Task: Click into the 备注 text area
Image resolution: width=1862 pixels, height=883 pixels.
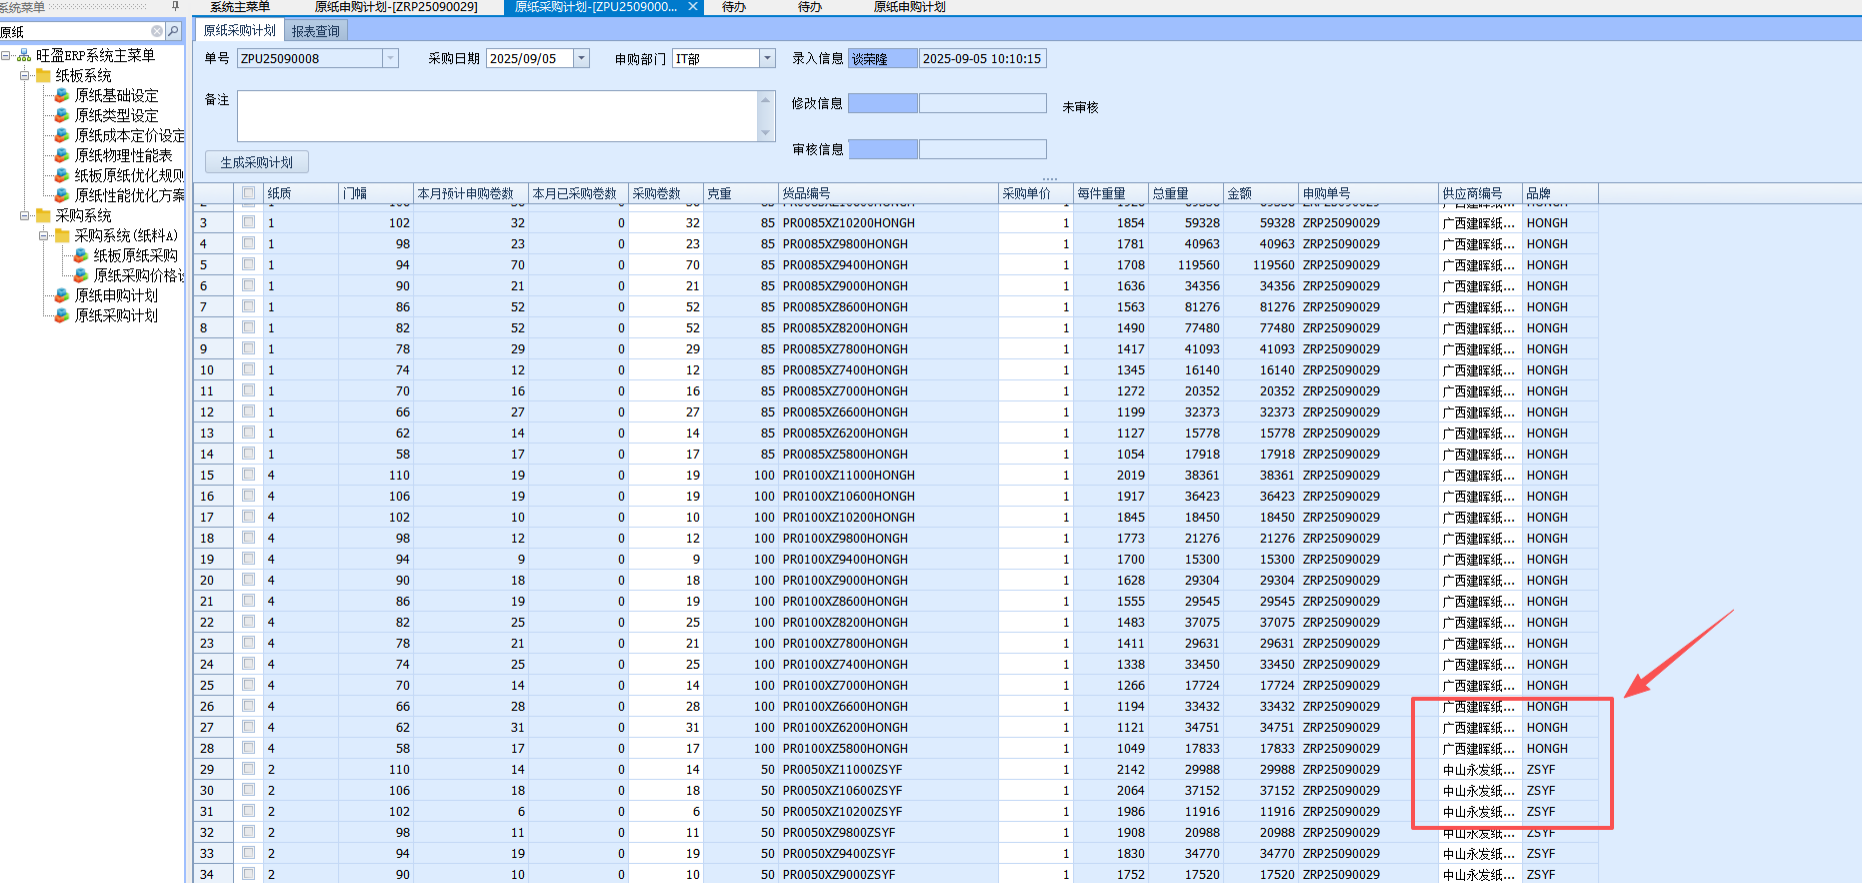Action: coord(499,116)
